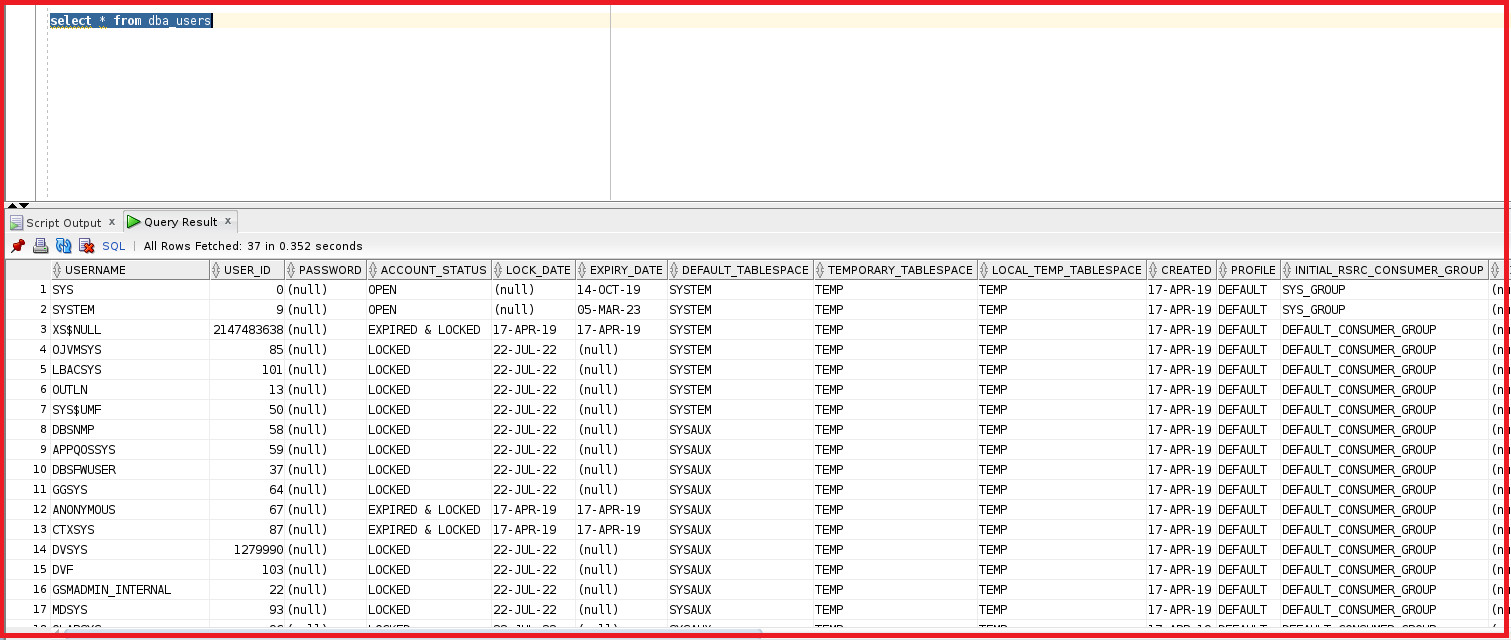Click the APPQOSSYS username cell
Screen dimensions: 1511x640
click(129, 450)
